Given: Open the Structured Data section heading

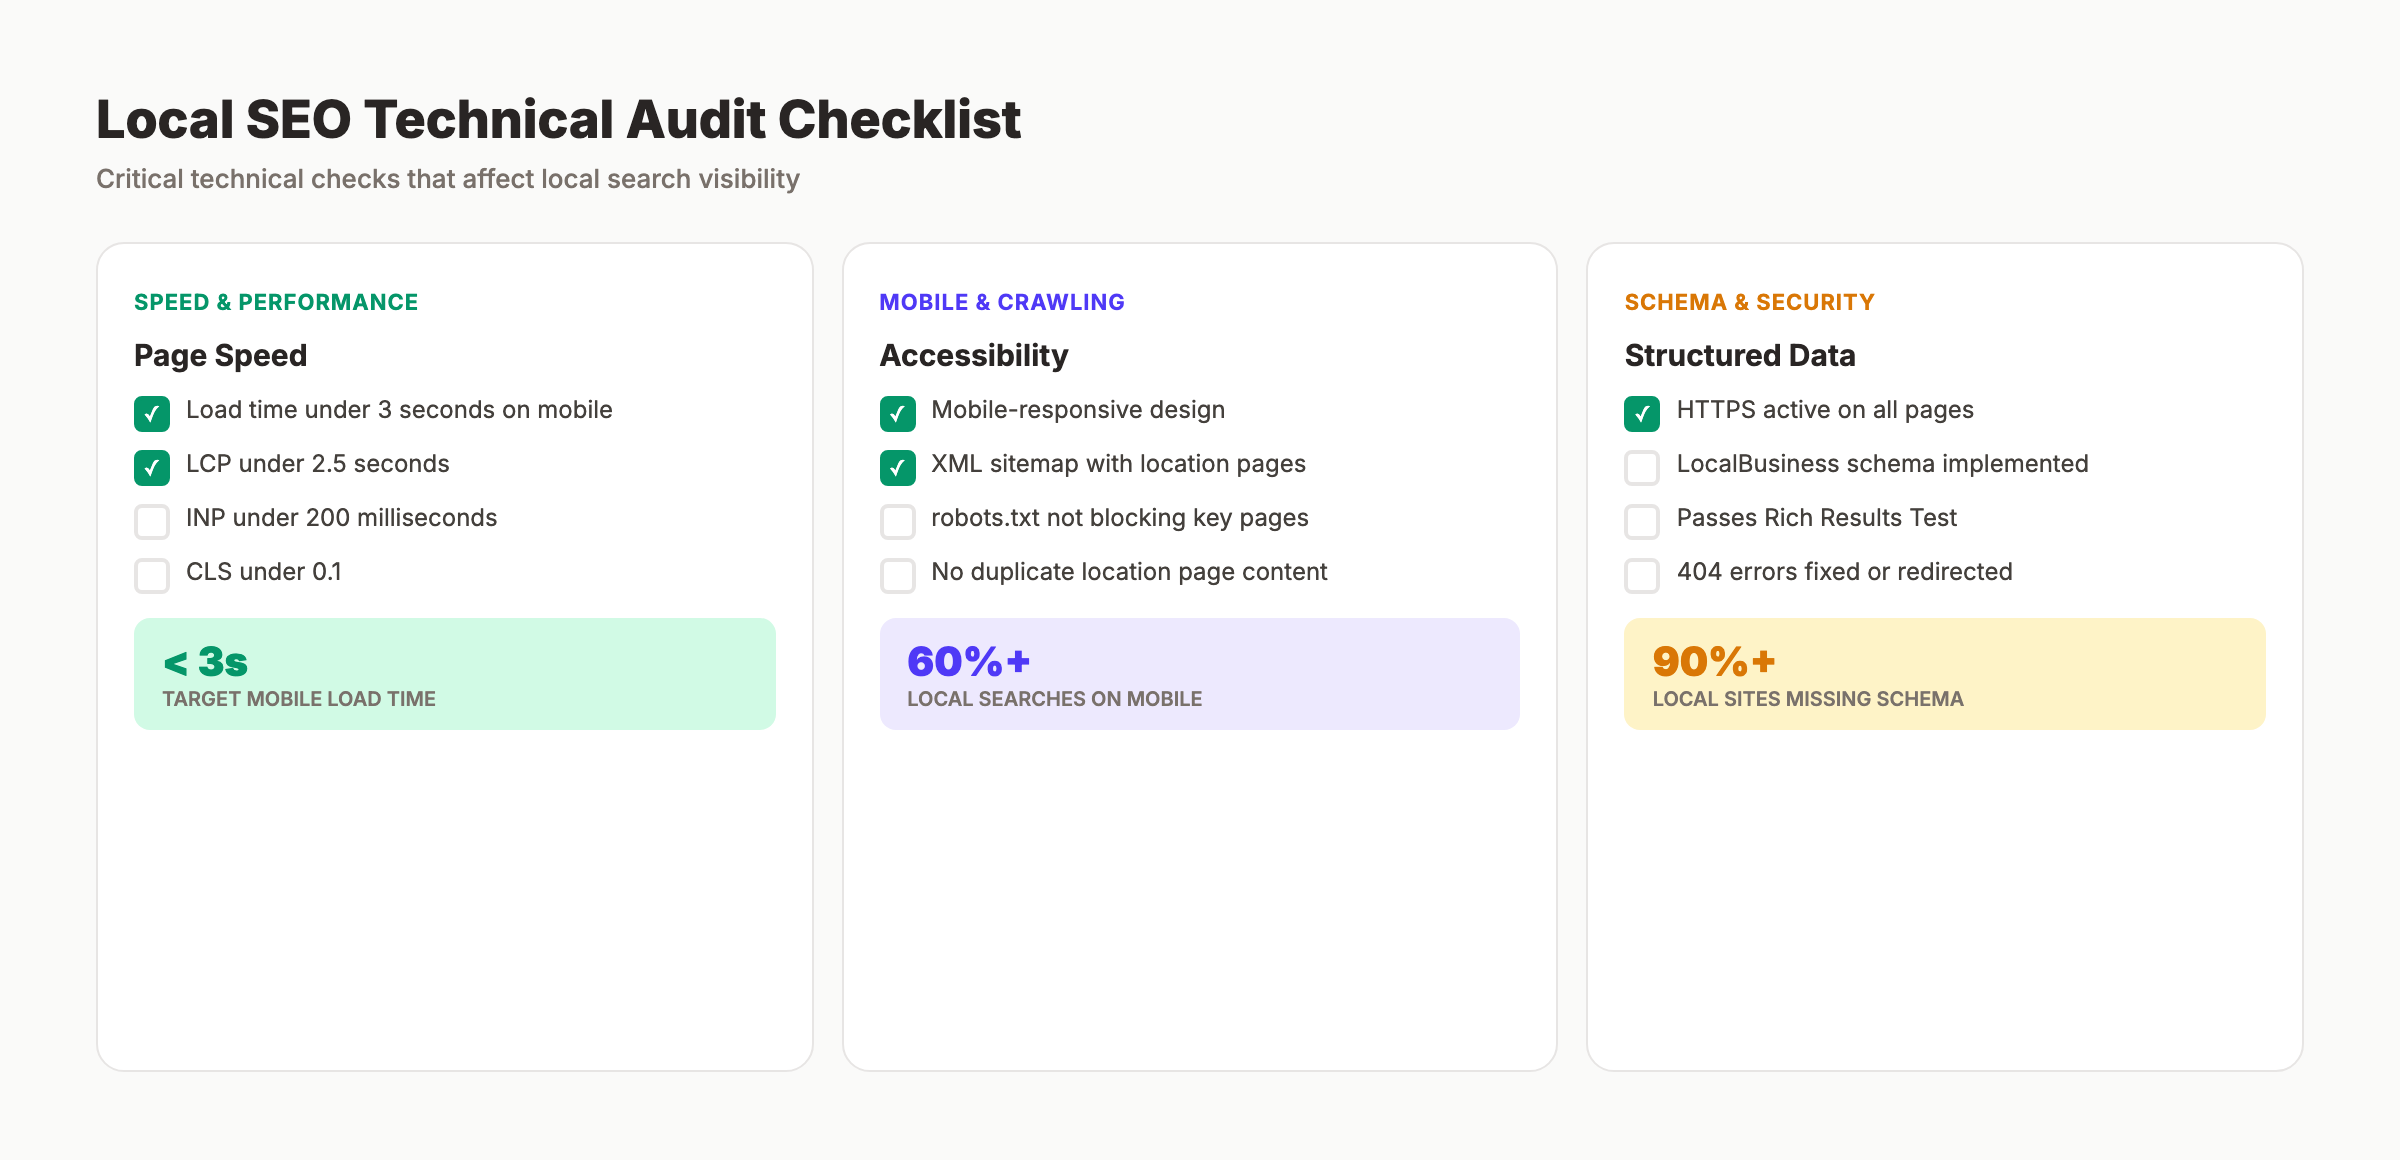Looking at the screenshot, I should click(x=1740, y=355).
